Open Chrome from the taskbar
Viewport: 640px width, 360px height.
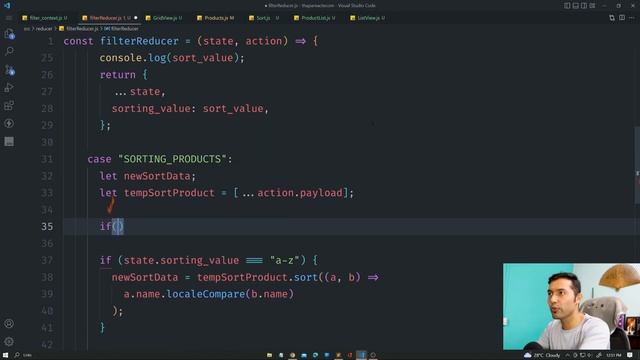292,355
